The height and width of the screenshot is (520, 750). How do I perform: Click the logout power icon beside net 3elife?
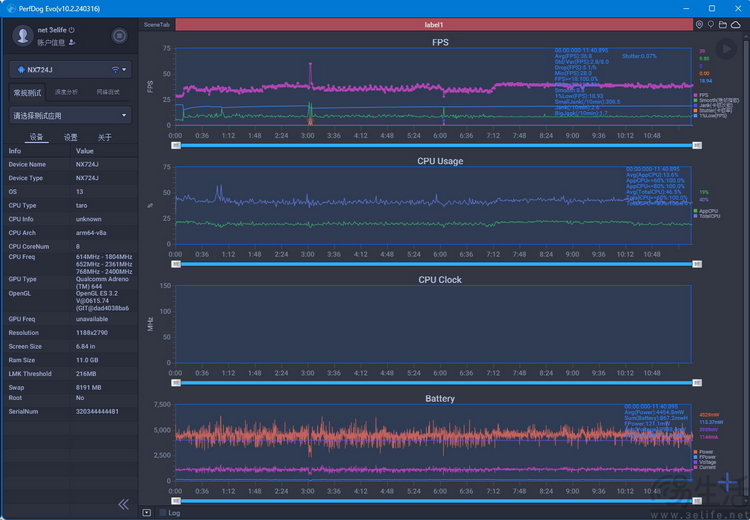(x=72, y=30)
